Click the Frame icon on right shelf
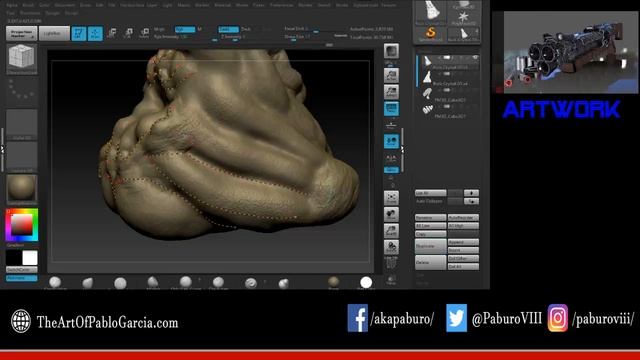This screenshot has height=360, width=640. 391,198
